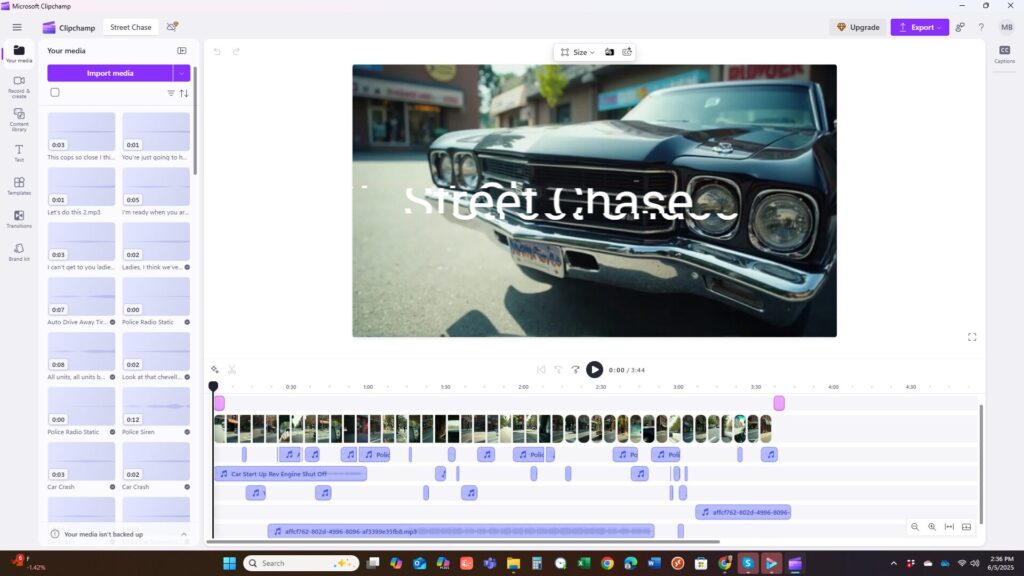Select the Police Siren media thumbnail

[x=156, y=407]
